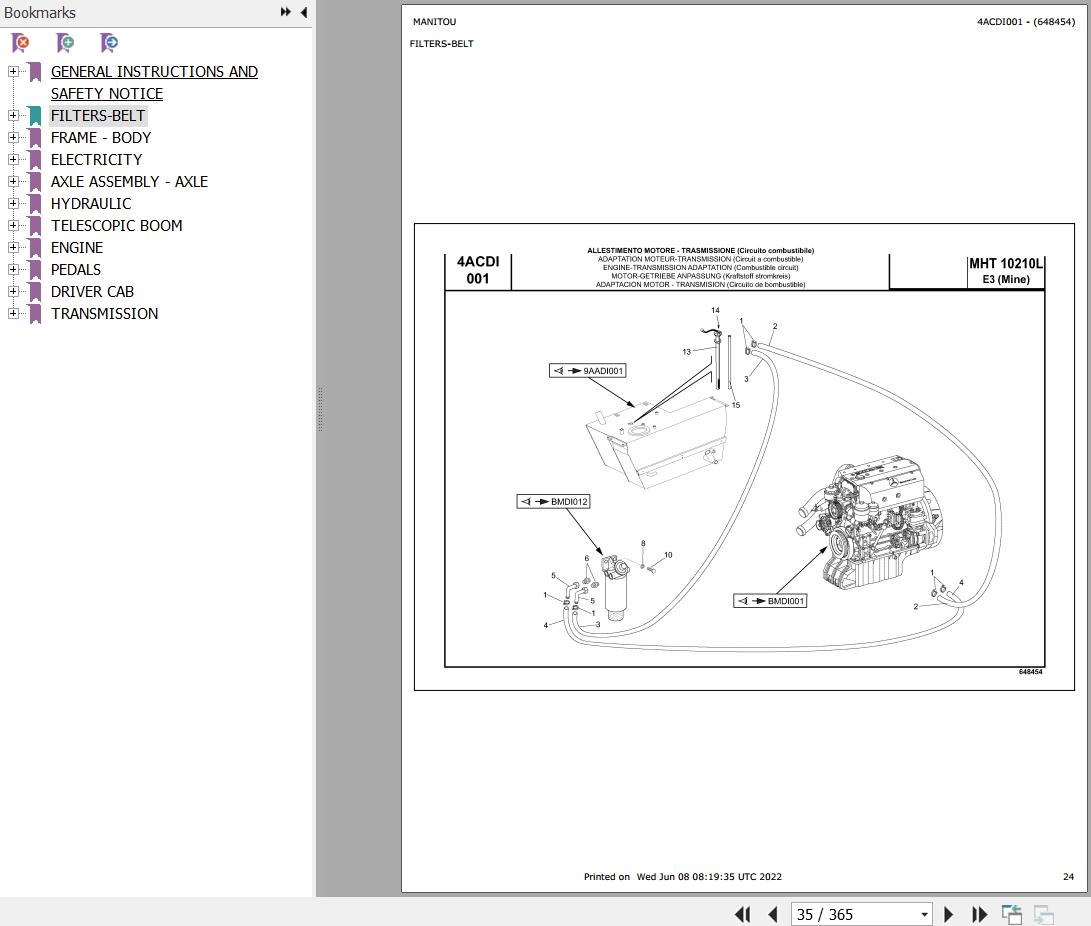Click the teal bookmark icon beside FILTERS-BELT
Viewport: 1091px width, 926px height.
[x=35, y=116]
